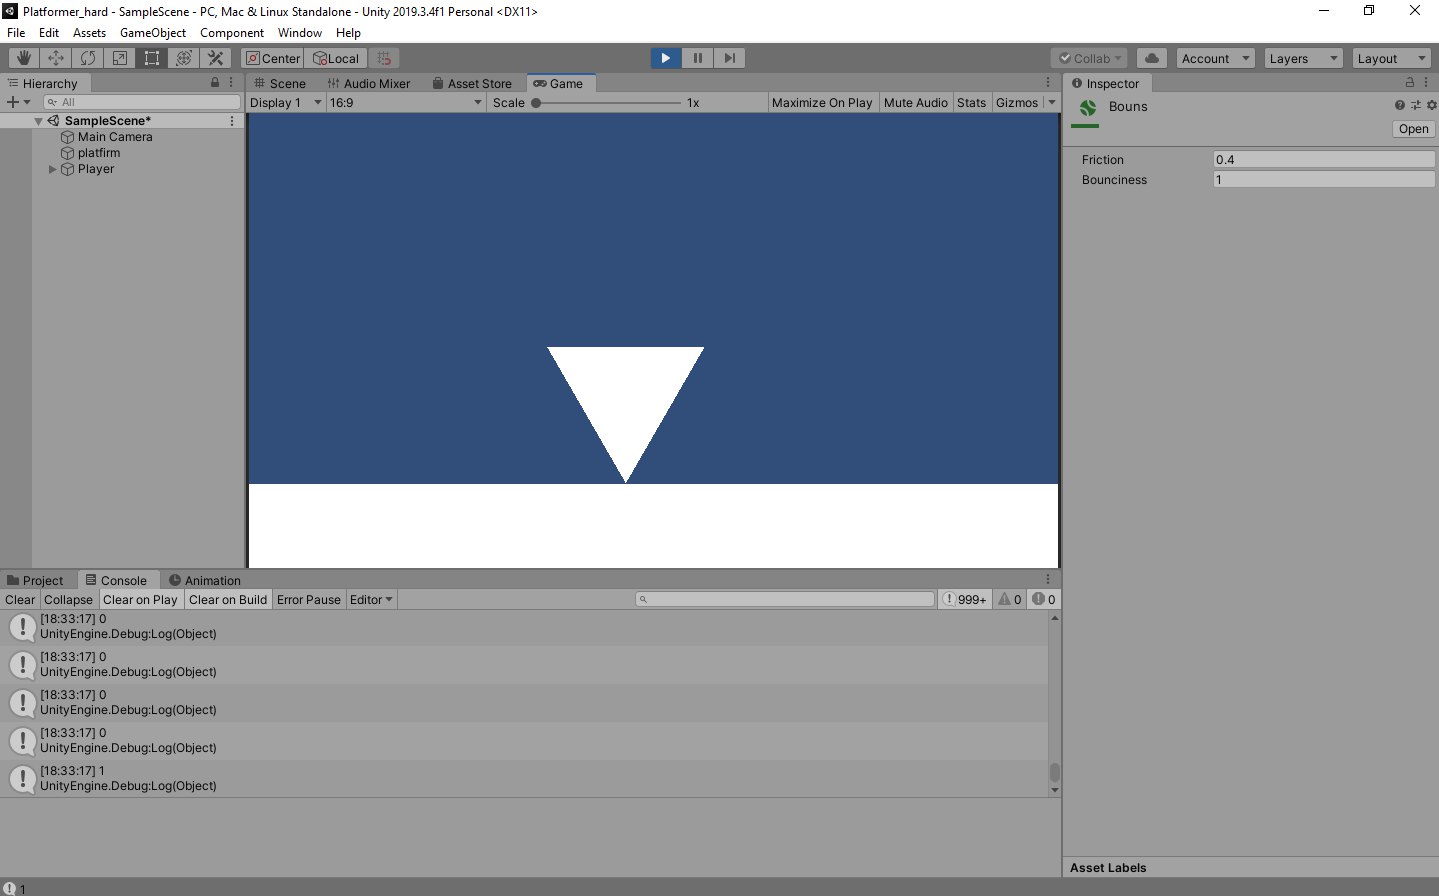Toggle Maximize On Play
The height and width of the screenshot is (896, 1439).
pyautogui.click(x=822, y=102)
